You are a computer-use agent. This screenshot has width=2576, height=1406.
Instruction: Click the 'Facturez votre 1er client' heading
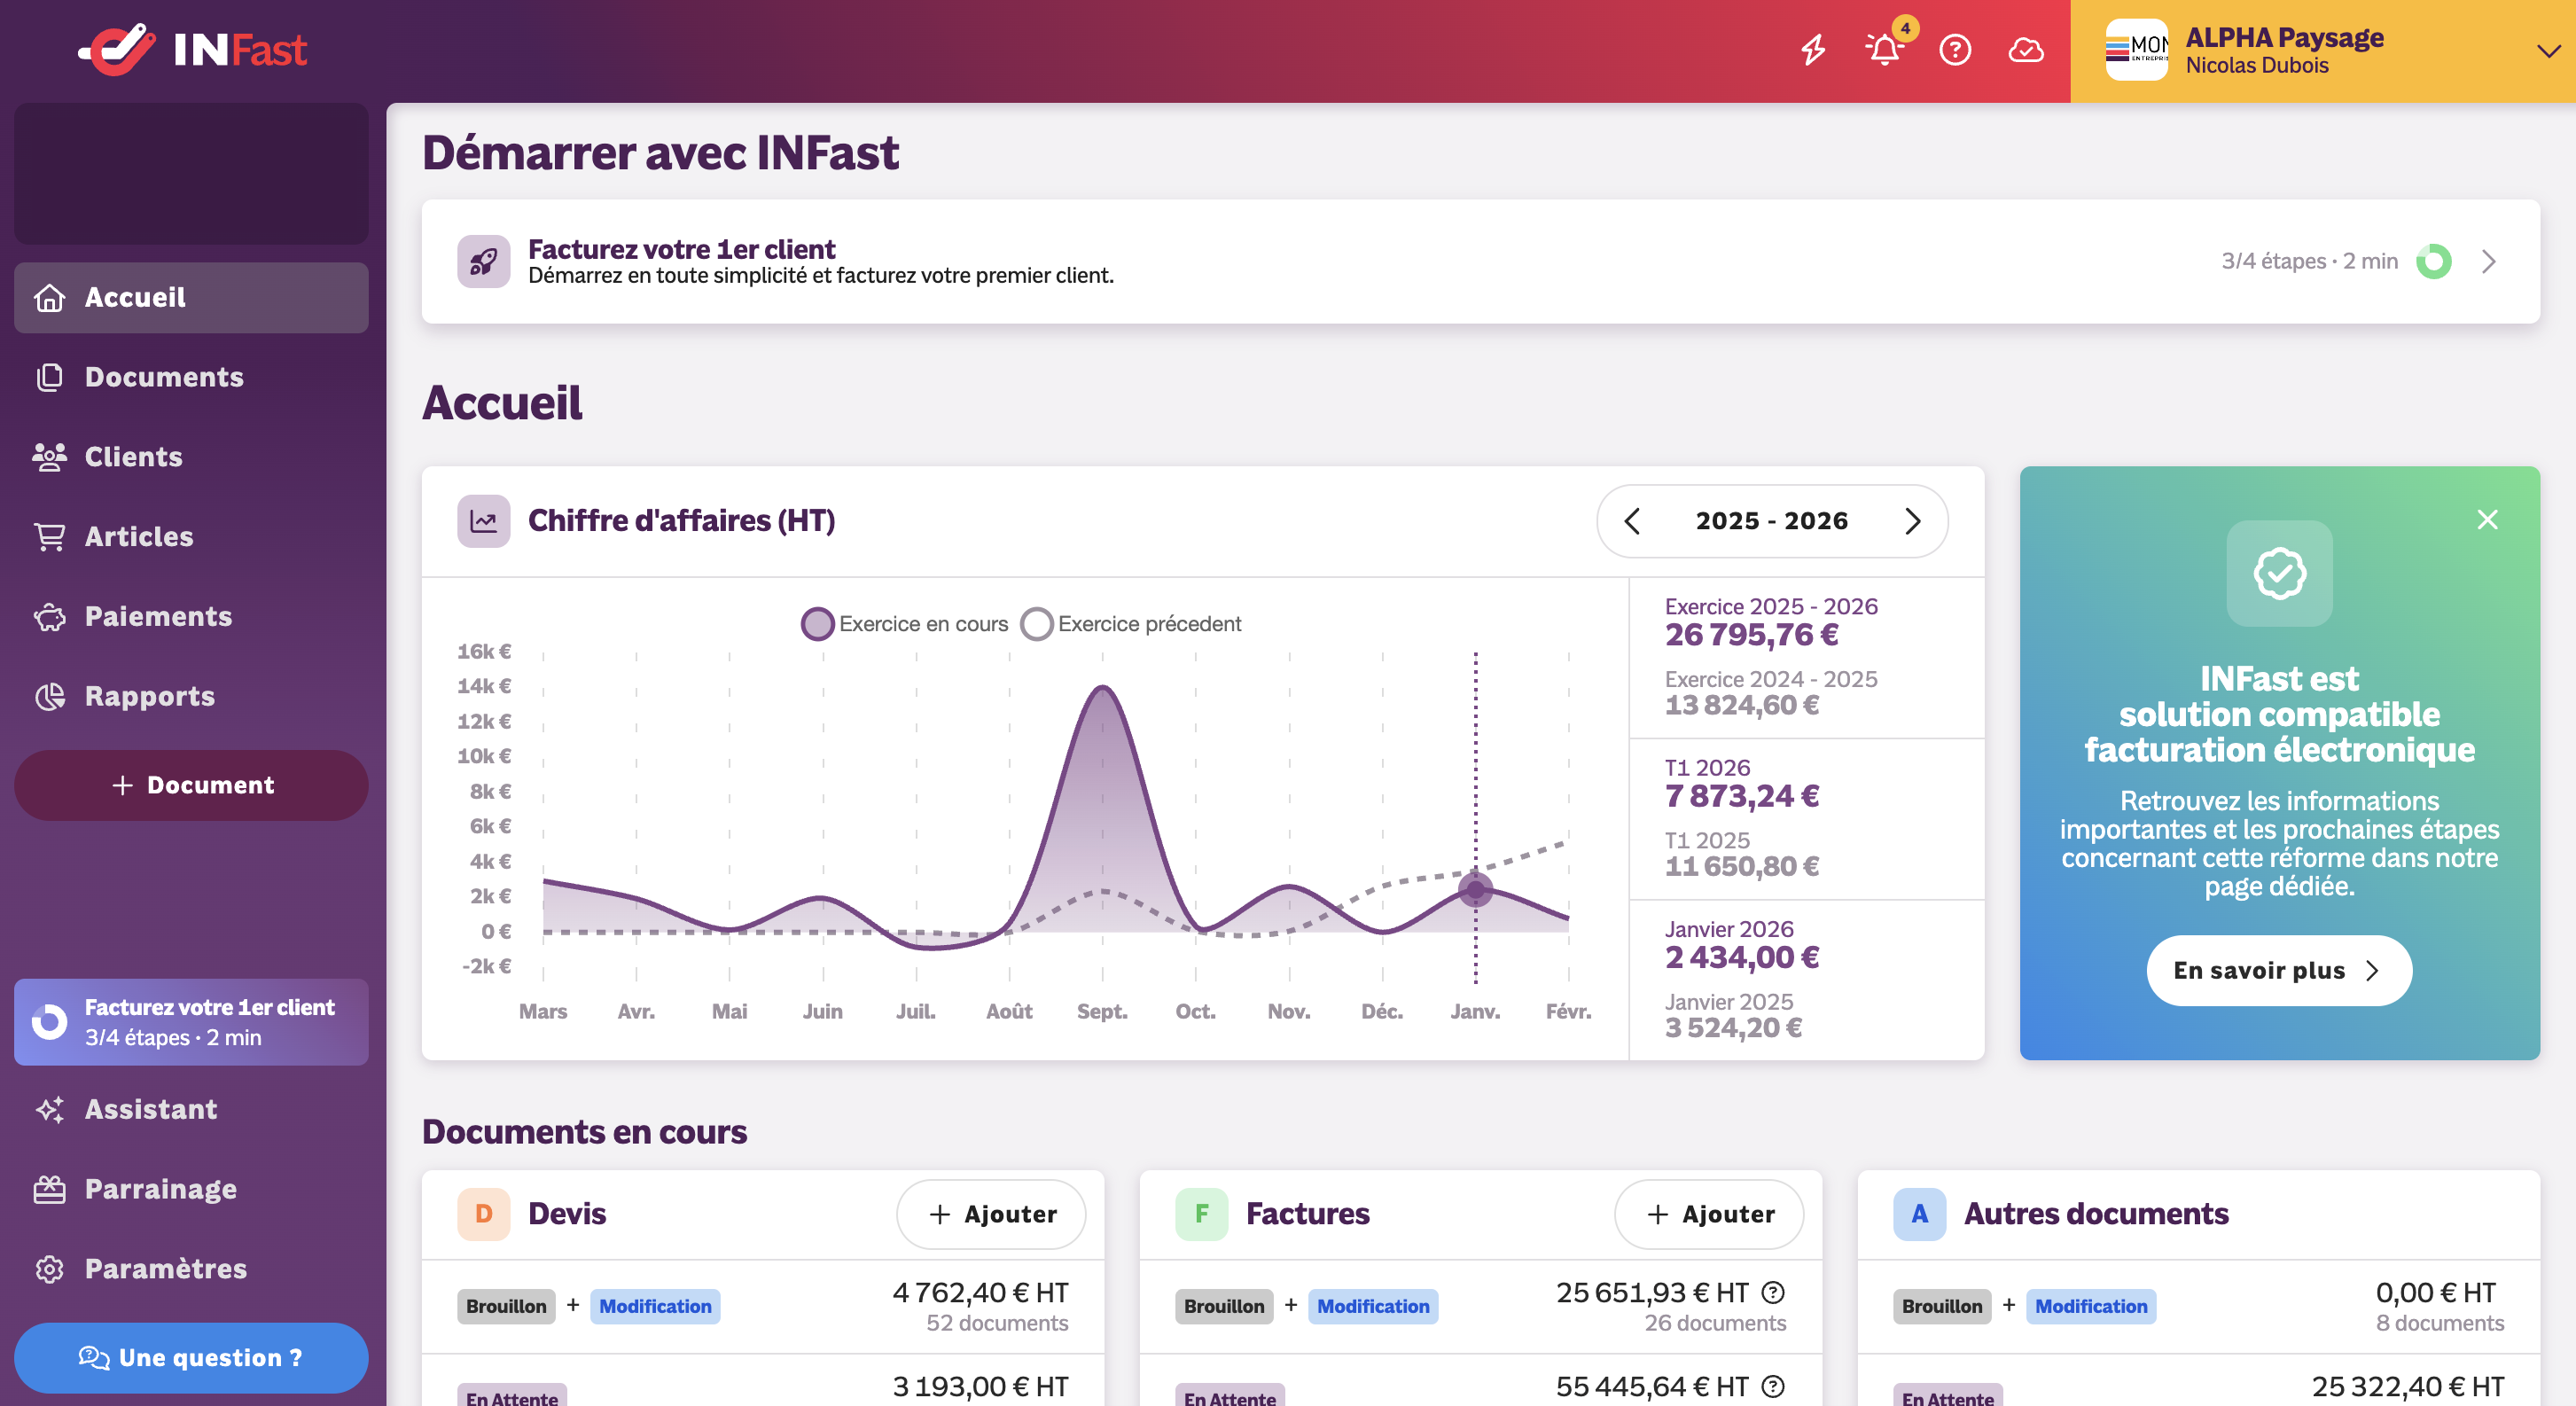(682, 249)
